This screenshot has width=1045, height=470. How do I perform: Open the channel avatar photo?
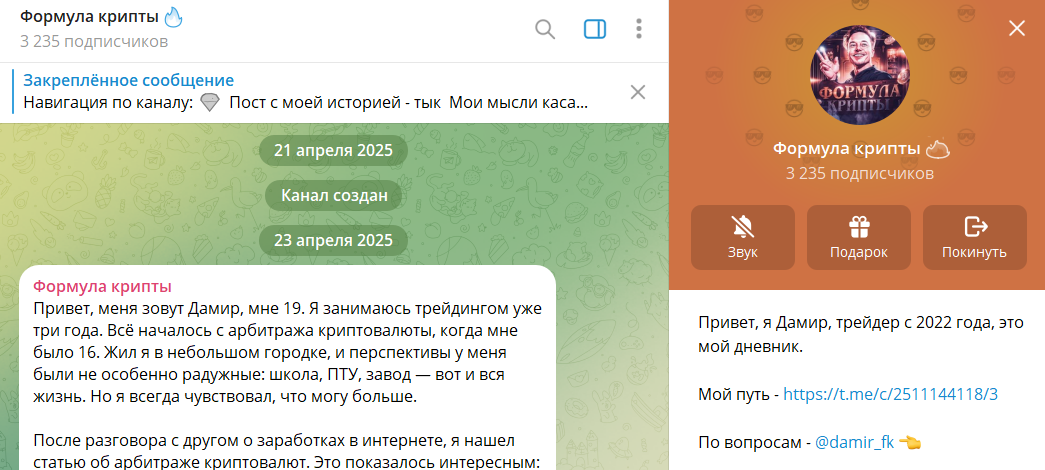coord(859,74)
